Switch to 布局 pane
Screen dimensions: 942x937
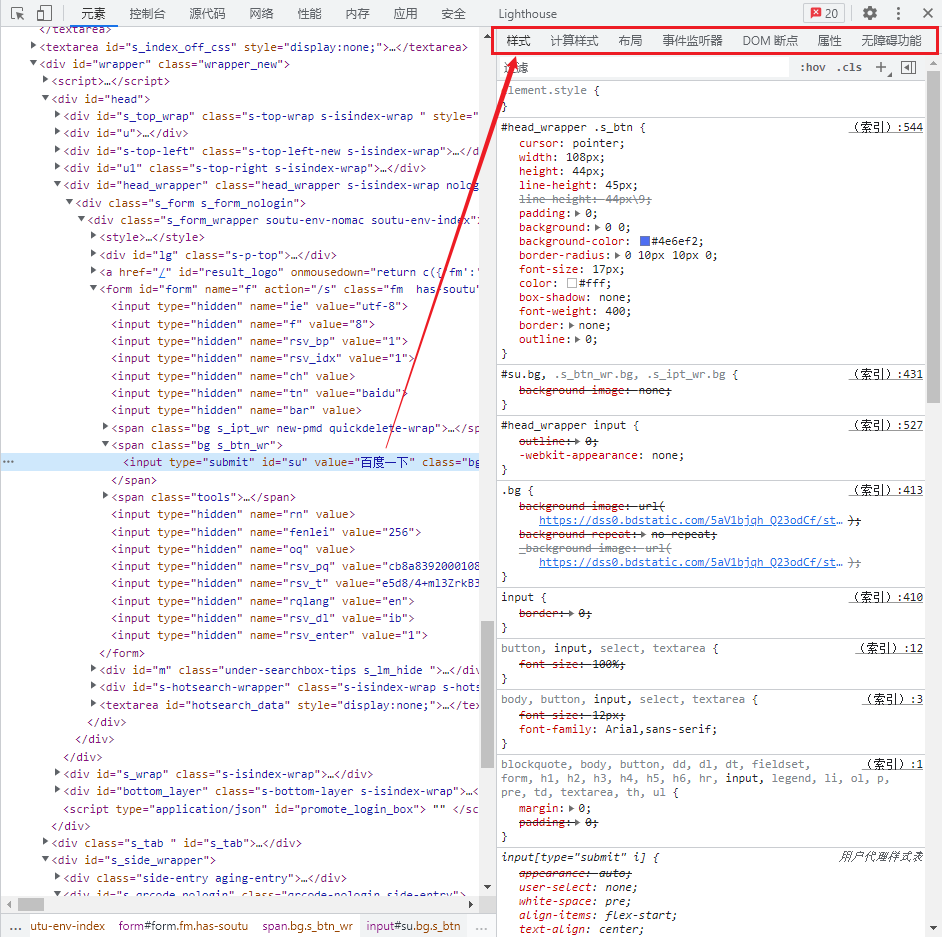[x=630, y=40]
